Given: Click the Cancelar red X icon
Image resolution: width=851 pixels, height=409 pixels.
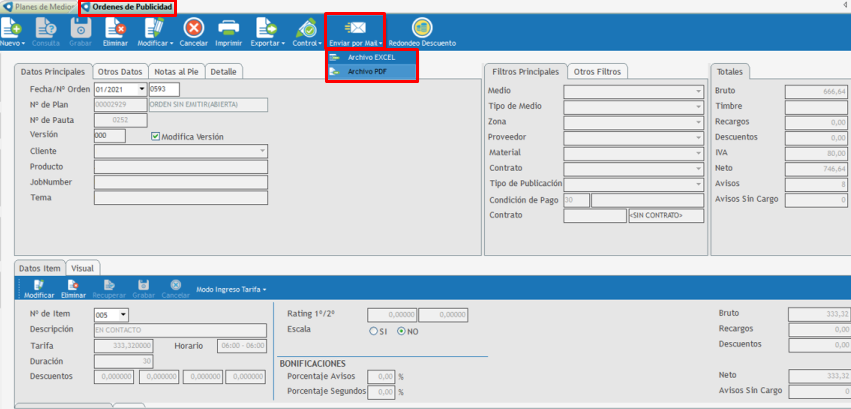Looking at the screenshot, I should [193, 29].
